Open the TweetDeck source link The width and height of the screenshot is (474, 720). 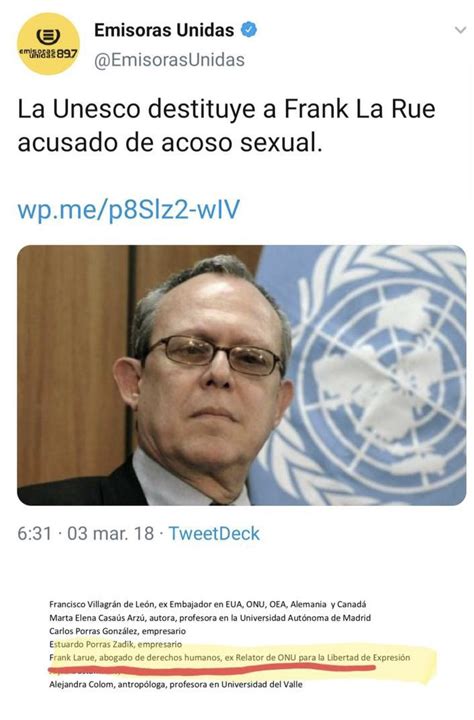point(214,534)
